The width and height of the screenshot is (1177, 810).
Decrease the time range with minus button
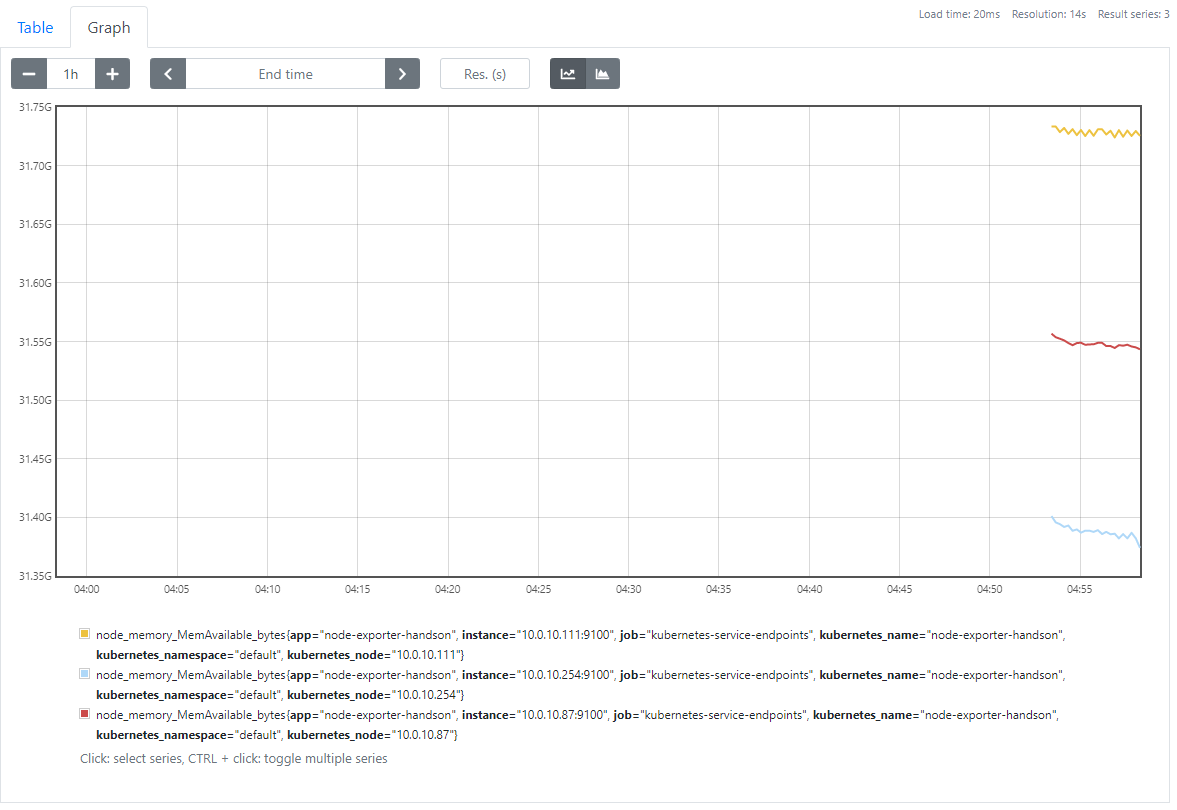tap(29, 74)
